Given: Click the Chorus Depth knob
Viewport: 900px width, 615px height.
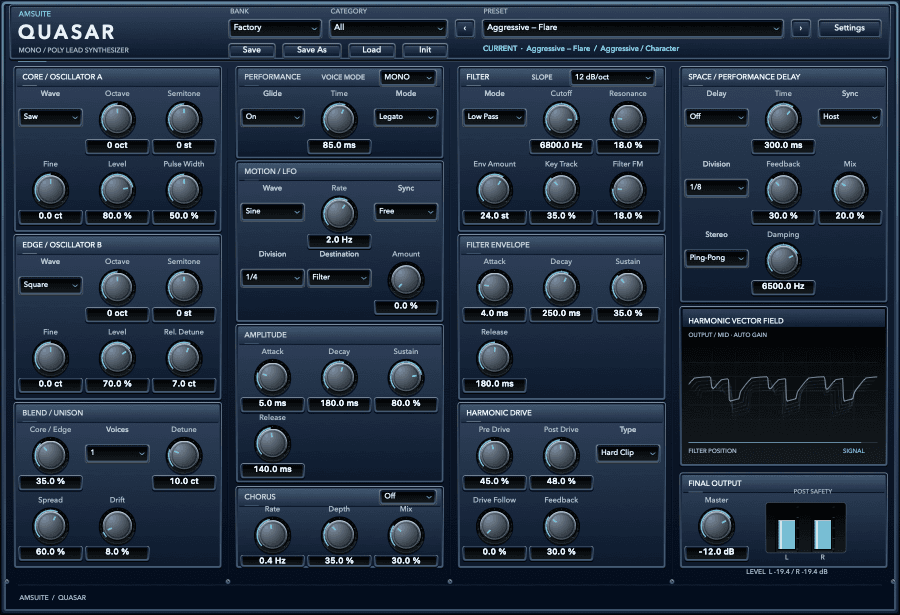Looking at the screenshot, I should point(339,535).
